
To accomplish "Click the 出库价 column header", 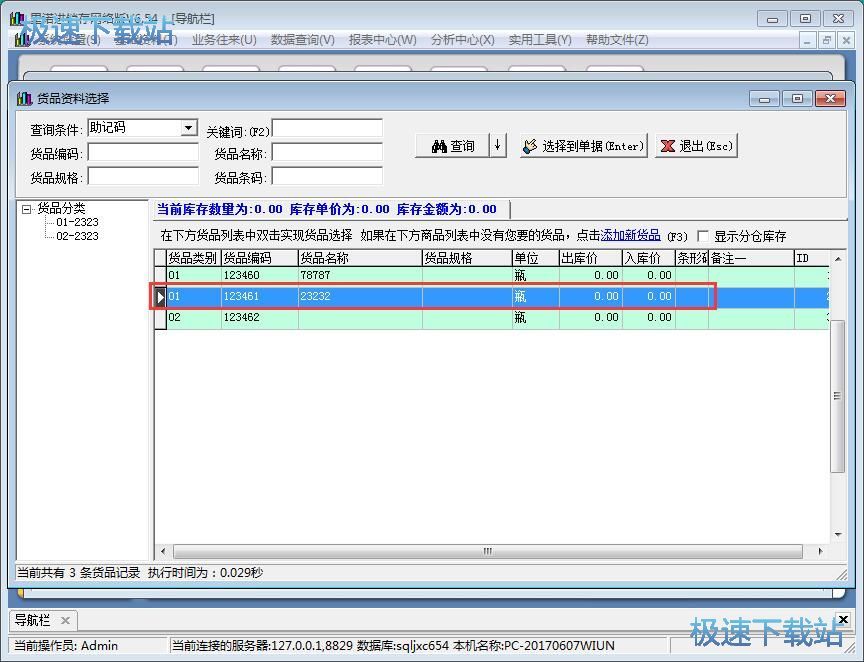I will tap(591, 258).
